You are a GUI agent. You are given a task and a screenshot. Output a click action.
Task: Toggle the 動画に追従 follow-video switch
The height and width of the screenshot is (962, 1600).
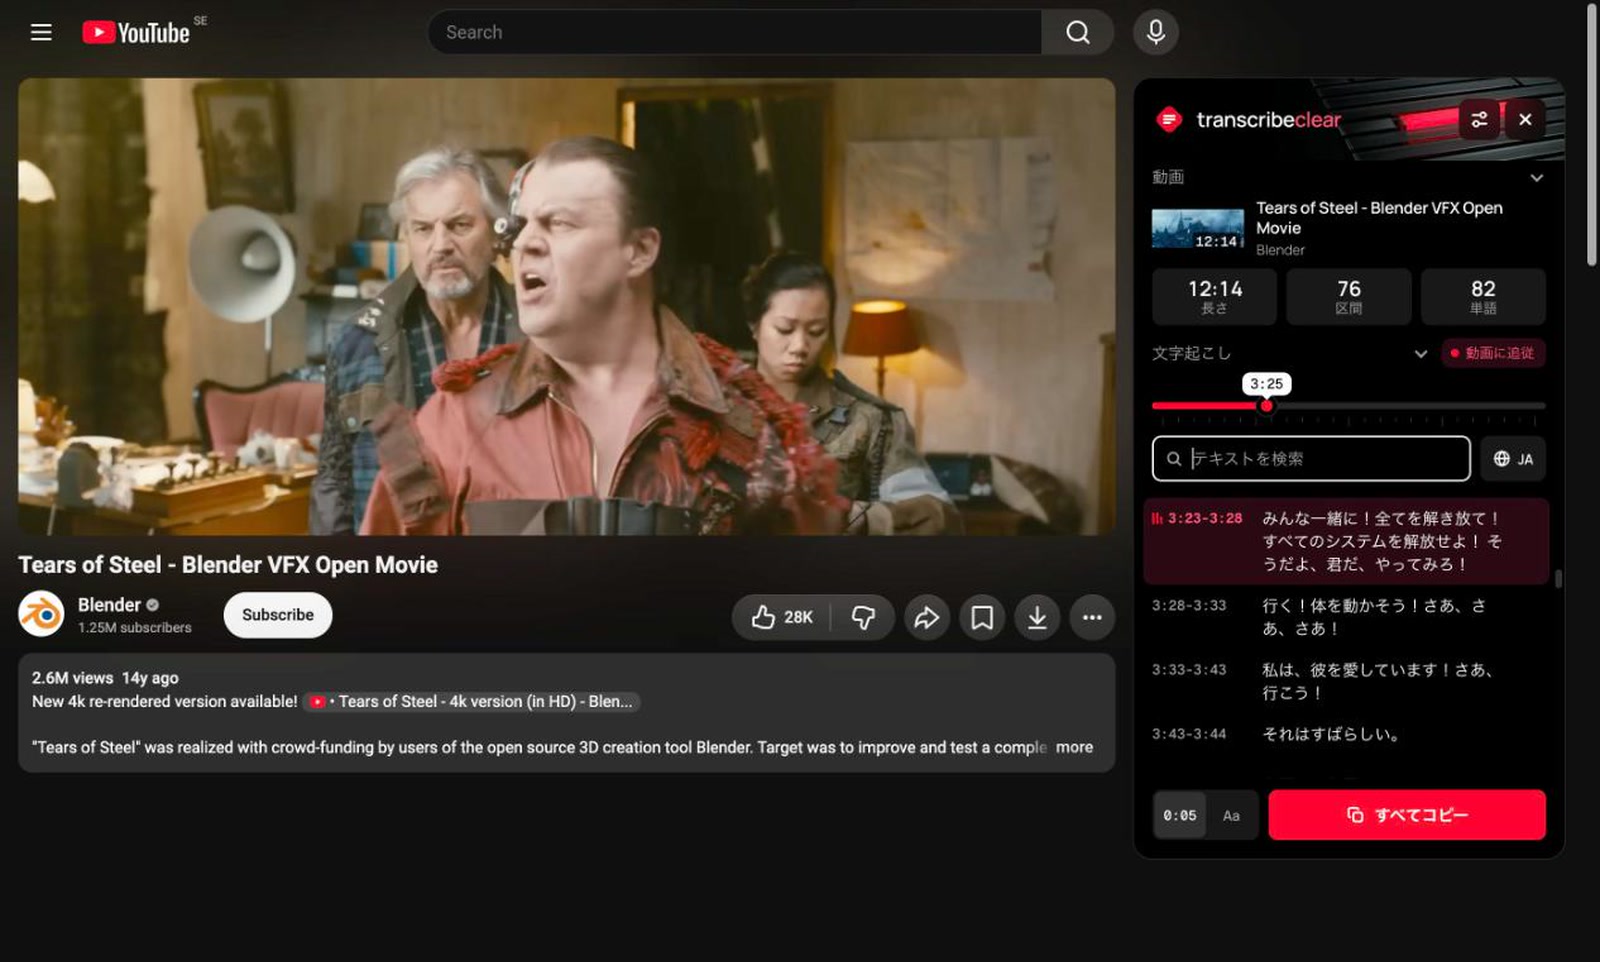(x=1493, y=353)
